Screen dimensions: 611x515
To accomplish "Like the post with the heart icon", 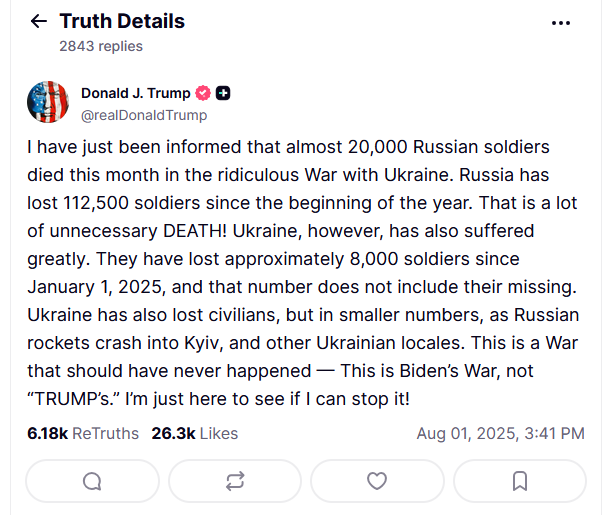I will click(x=377, y=481).
